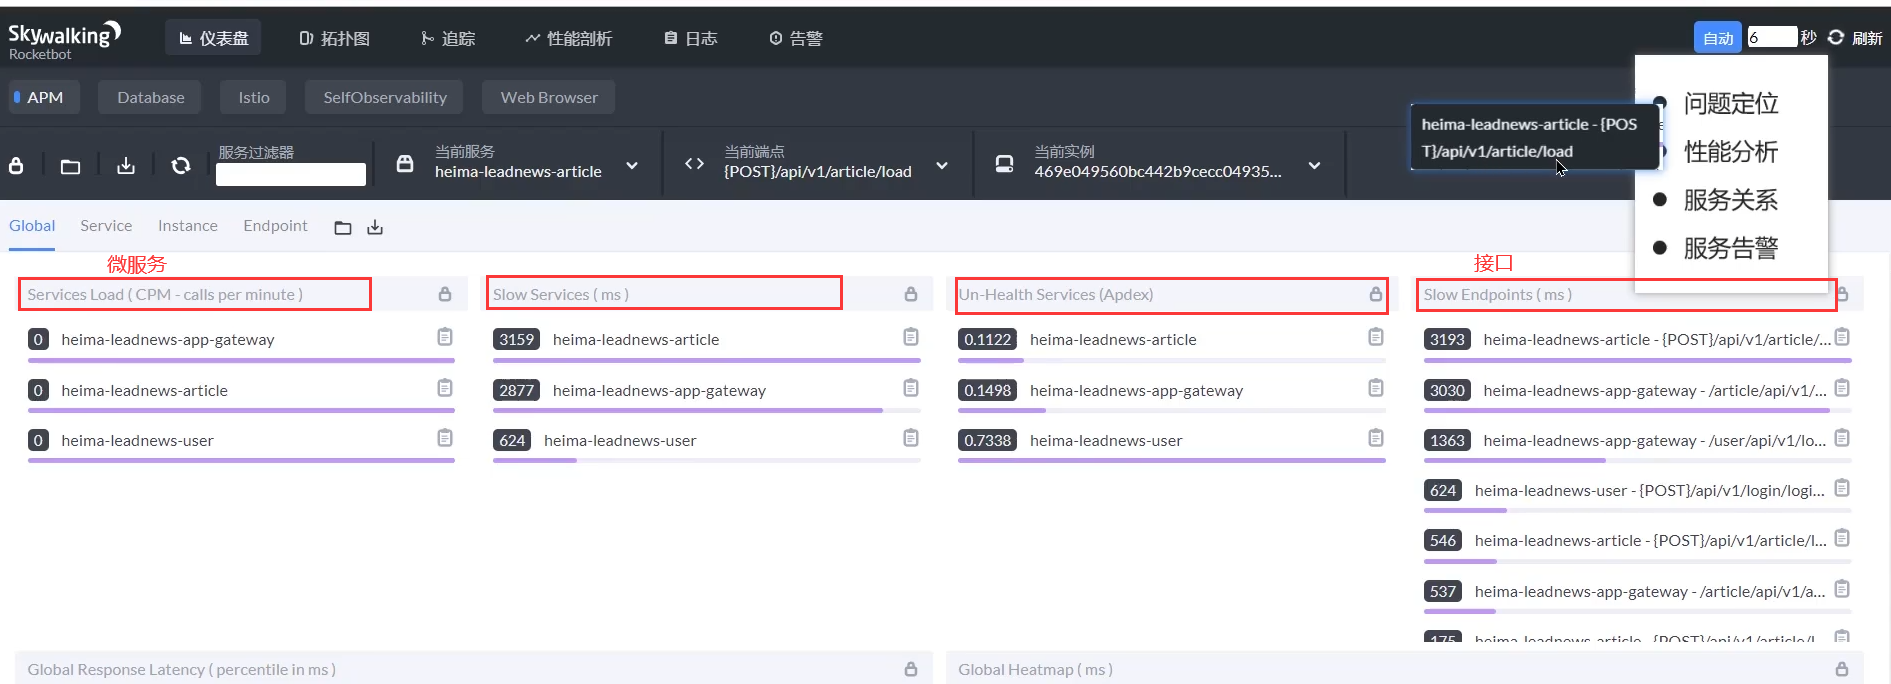
Task: Toggle lock on Global Heatmap panel
Action: [x=1842, y=669]
